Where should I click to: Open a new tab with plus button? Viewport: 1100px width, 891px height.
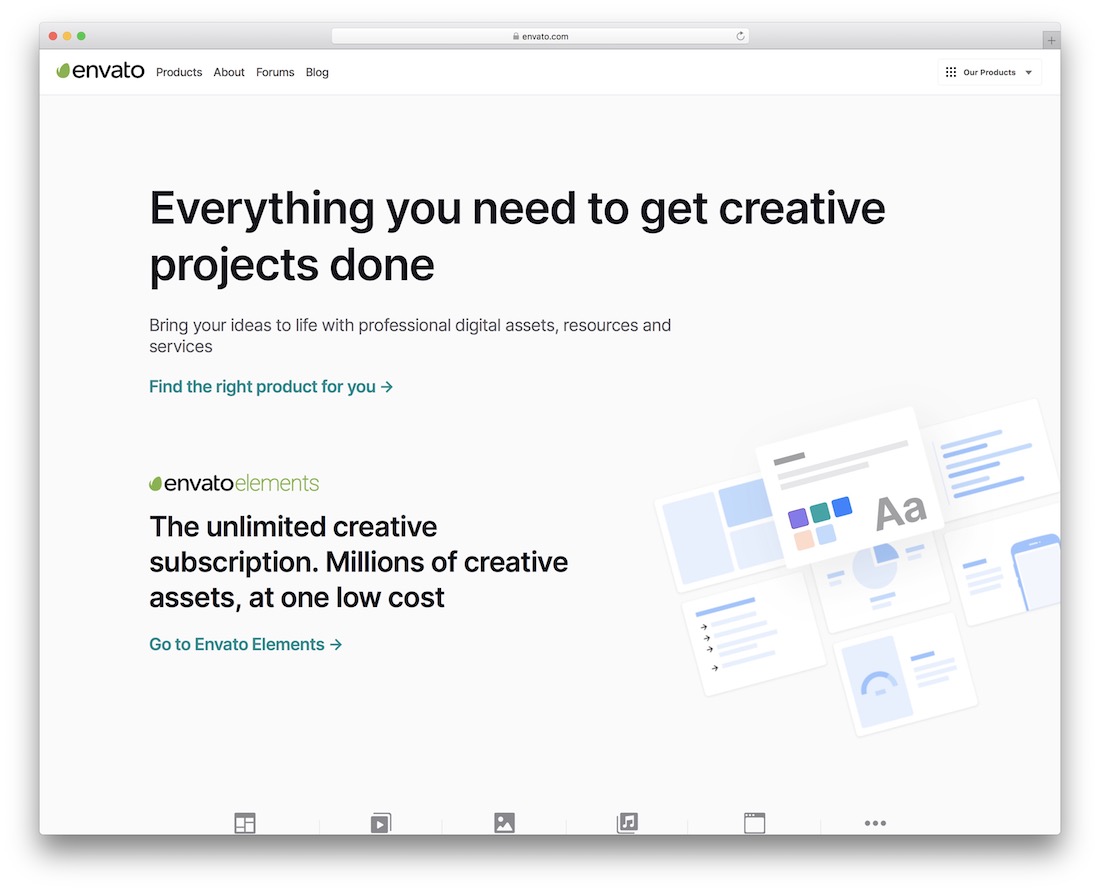coord(1051,40)
